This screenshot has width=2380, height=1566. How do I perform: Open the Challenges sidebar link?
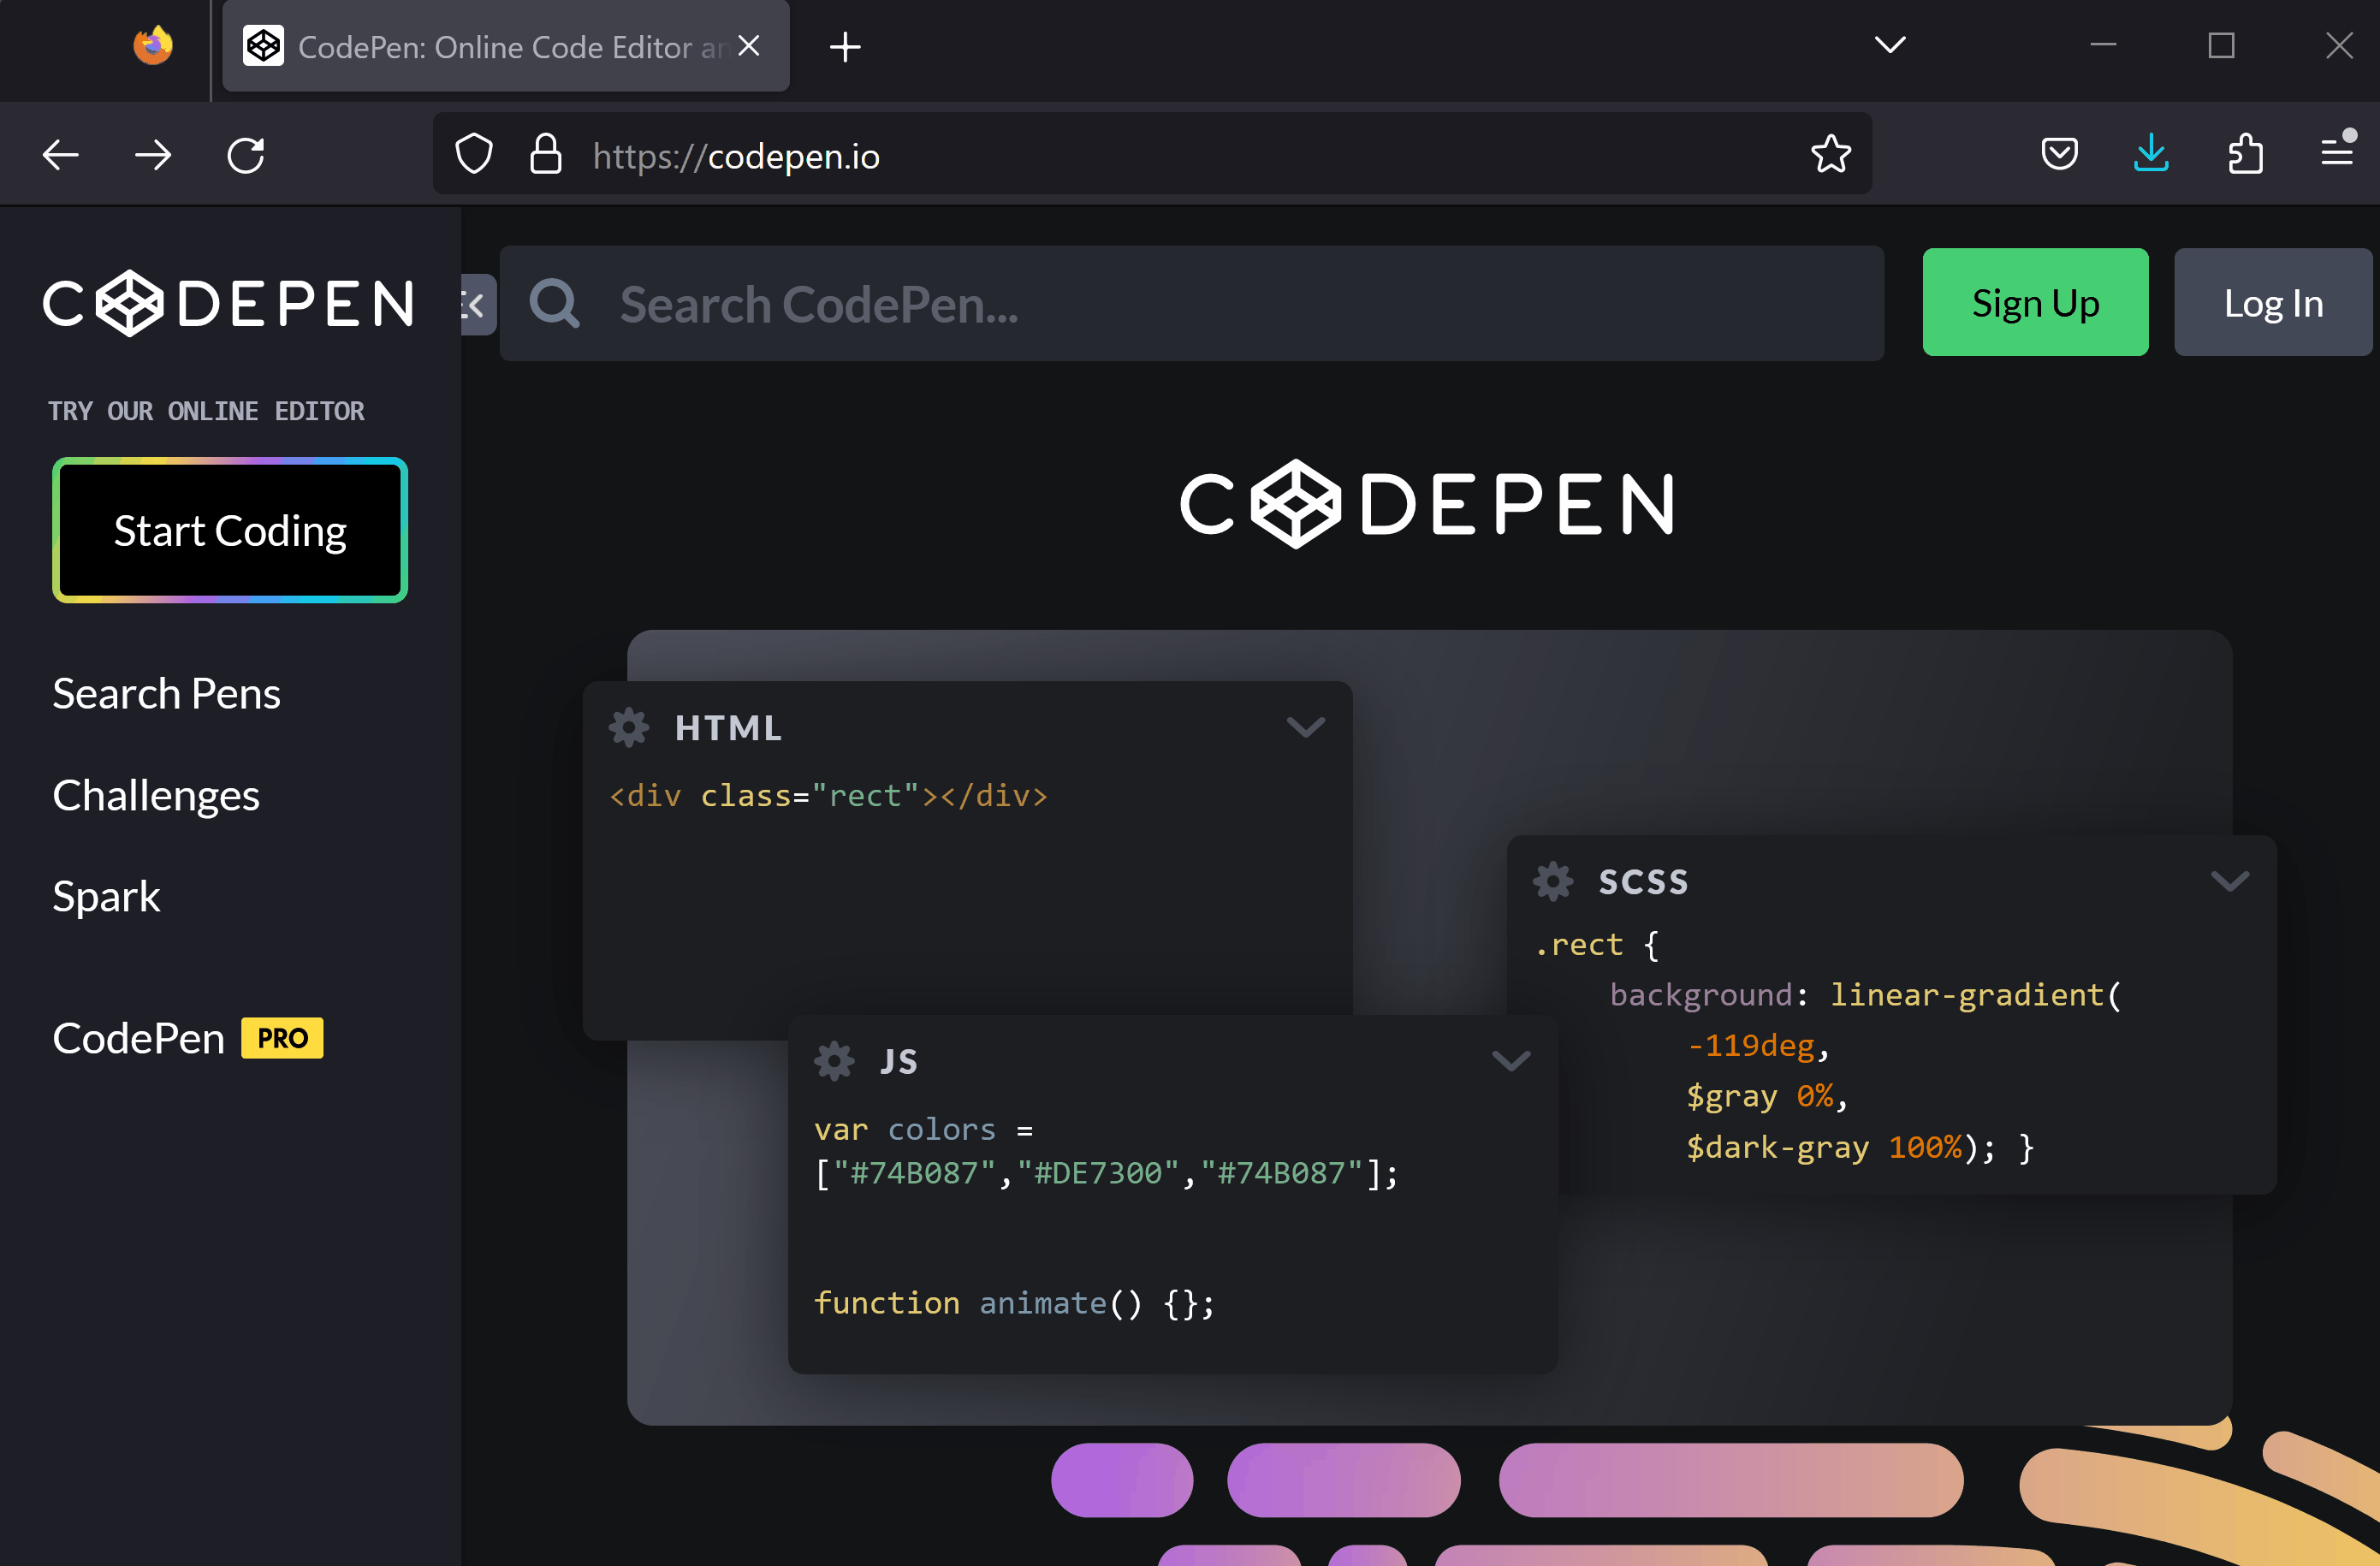156,795
